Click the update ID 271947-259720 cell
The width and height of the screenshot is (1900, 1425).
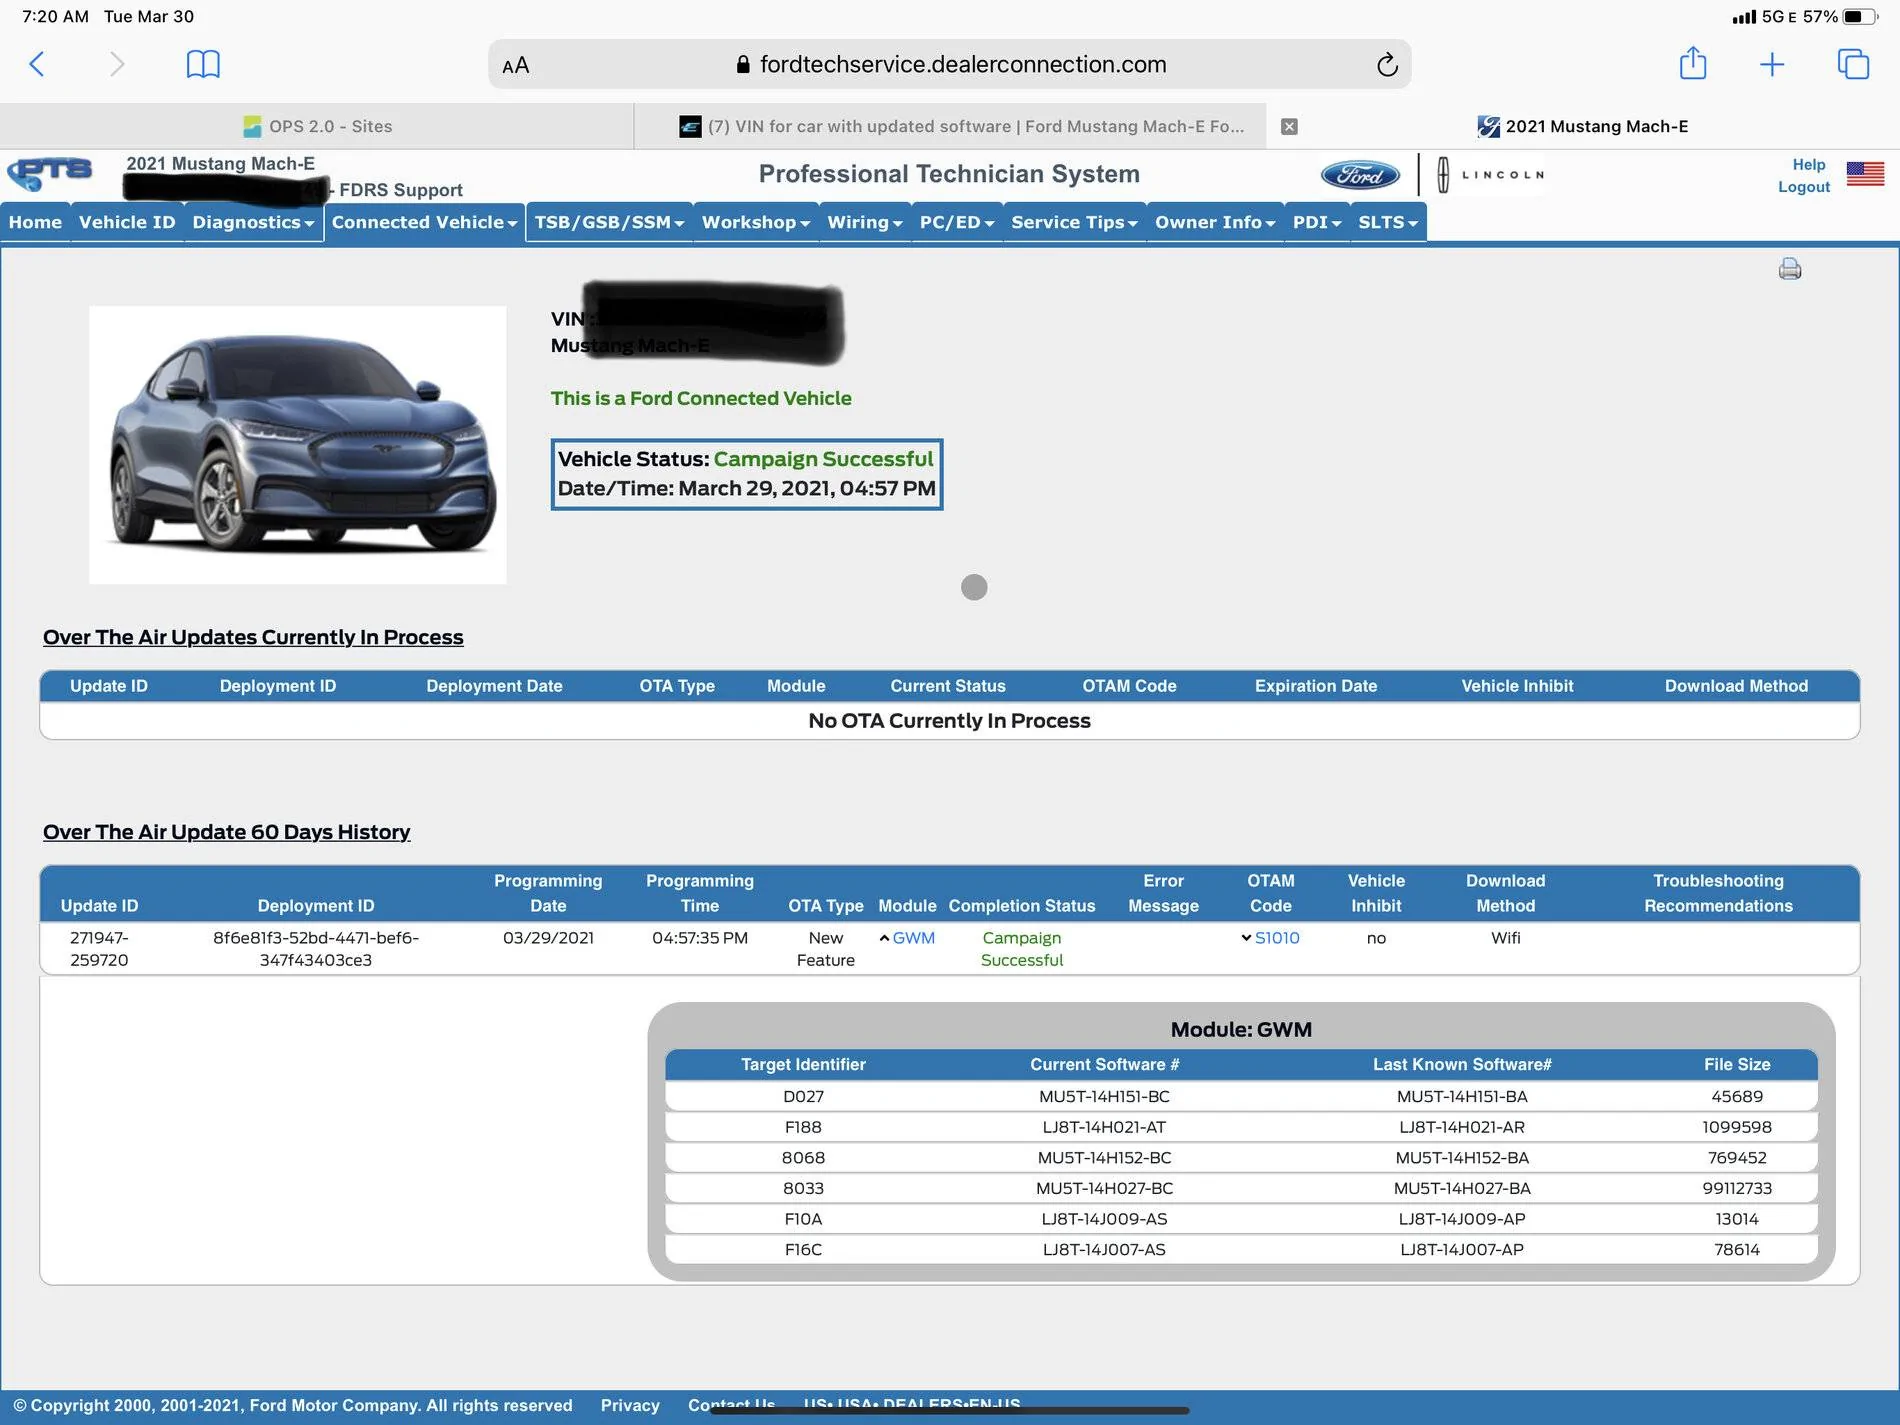[x=99, y=949]
